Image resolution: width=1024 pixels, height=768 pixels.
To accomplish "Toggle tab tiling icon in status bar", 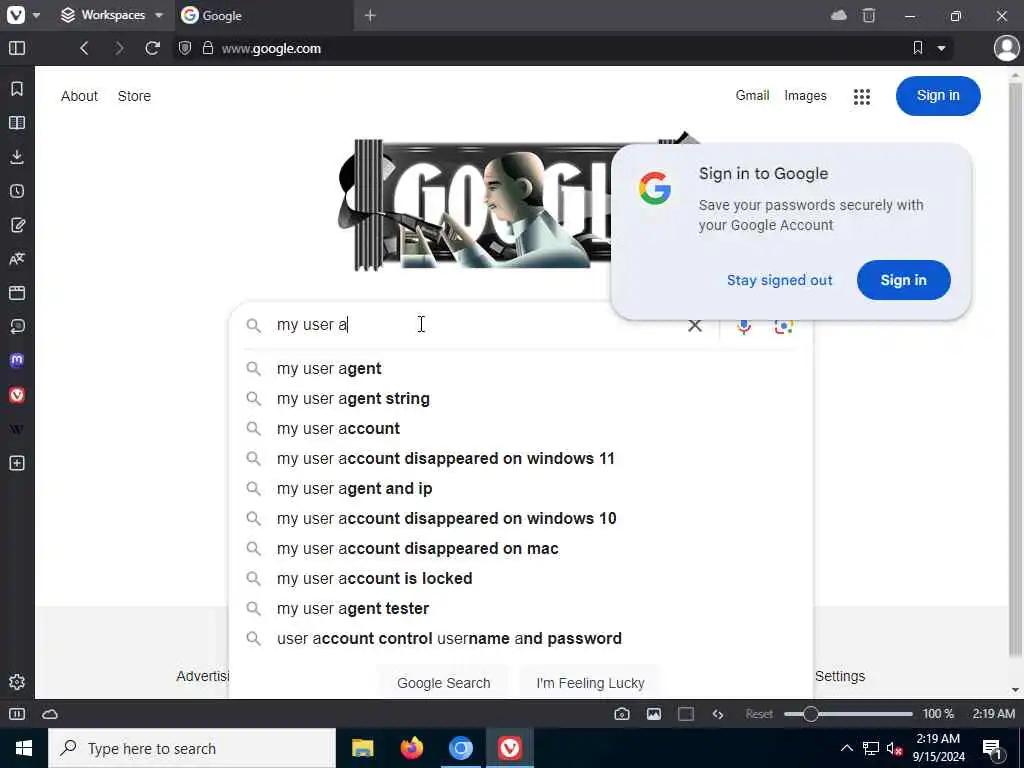I will 686,714.
